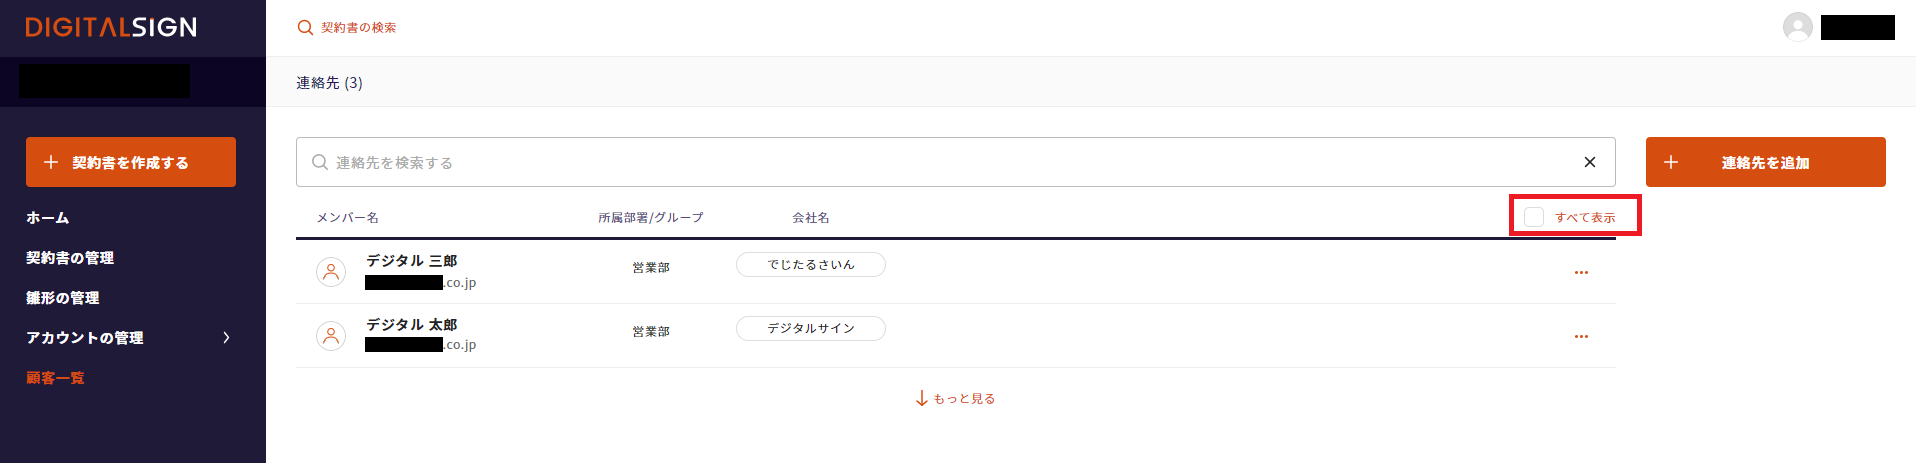
Task: Click the デジタルサイン company tag
Action: [811, 329]
